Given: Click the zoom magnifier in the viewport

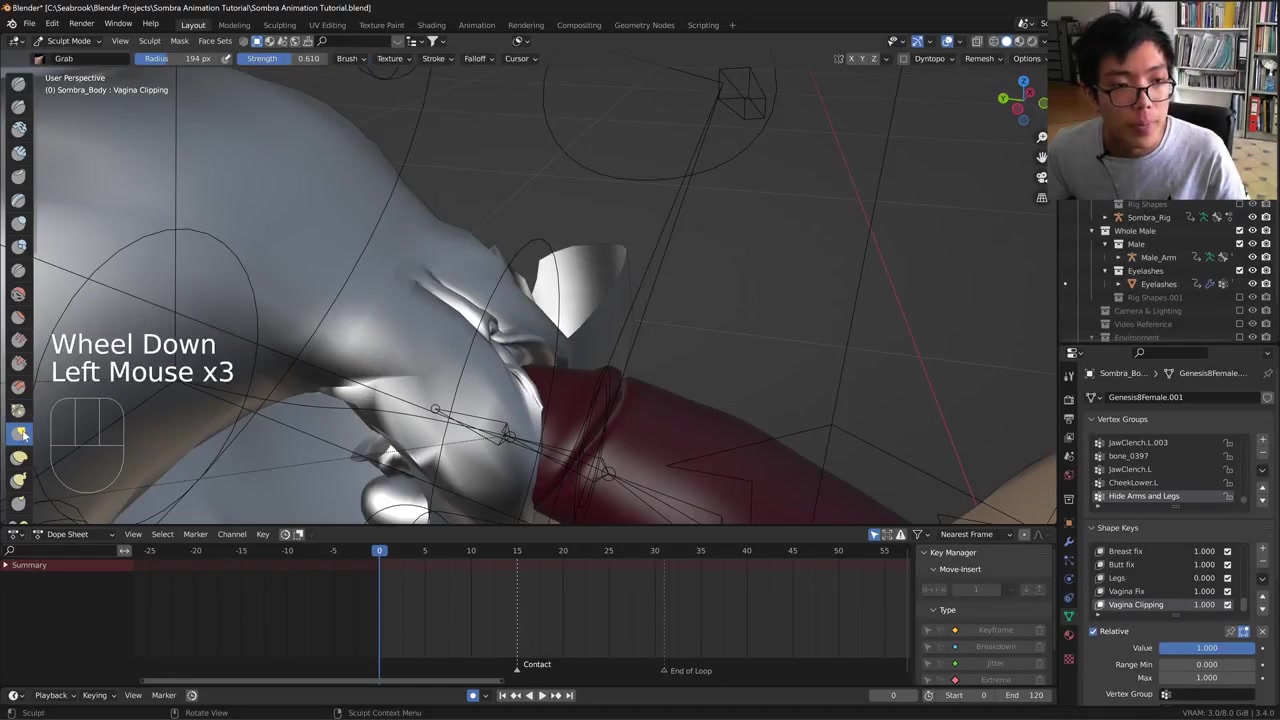Looking at the screenshot, I should 1042,137.
